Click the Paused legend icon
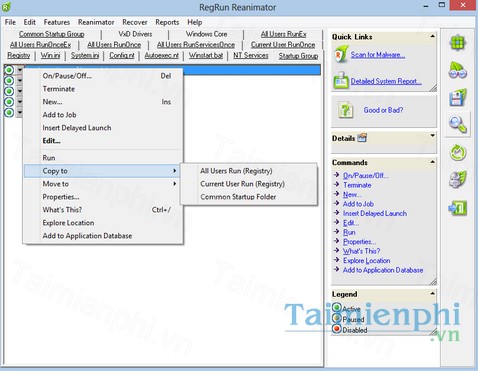 337,318
